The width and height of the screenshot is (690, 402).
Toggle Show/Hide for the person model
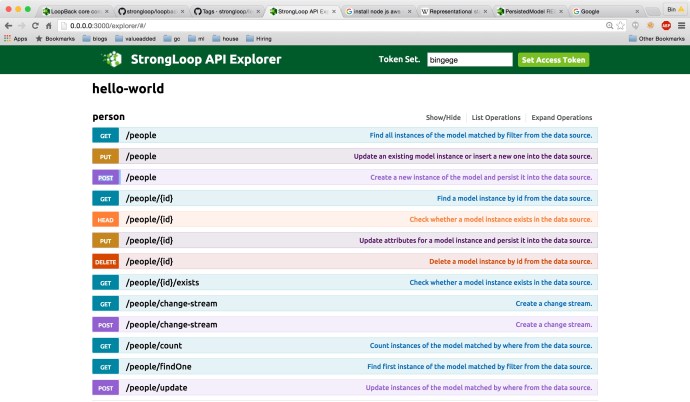point(443,117)
